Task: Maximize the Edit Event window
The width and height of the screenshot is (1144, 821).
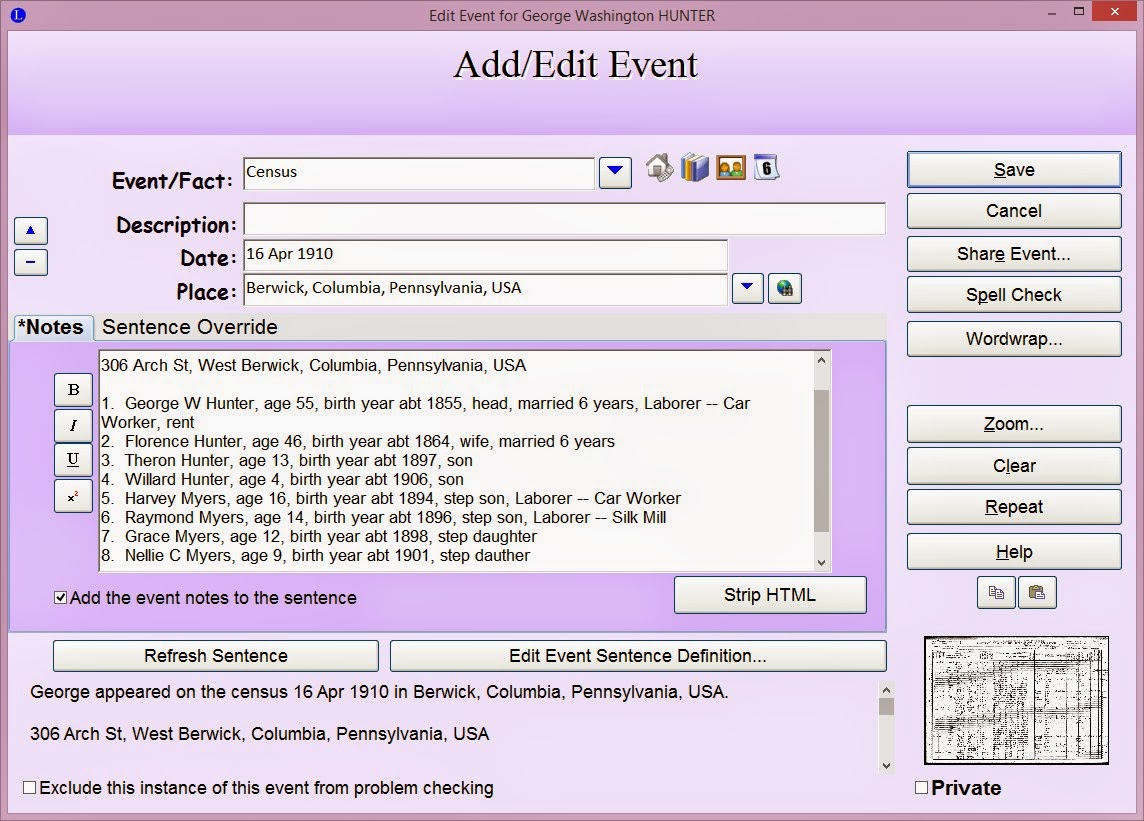Action: tap(1079, 12)
